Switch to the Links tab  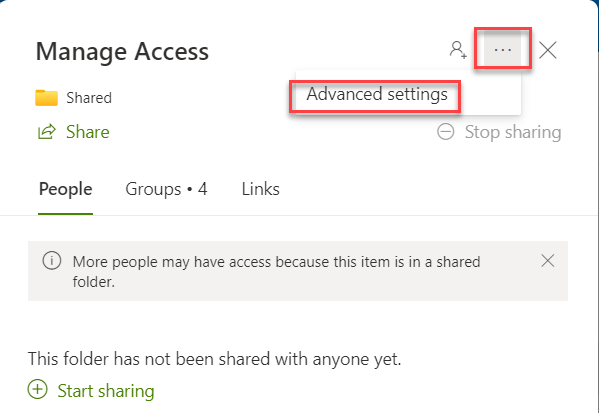pos(261,189)
